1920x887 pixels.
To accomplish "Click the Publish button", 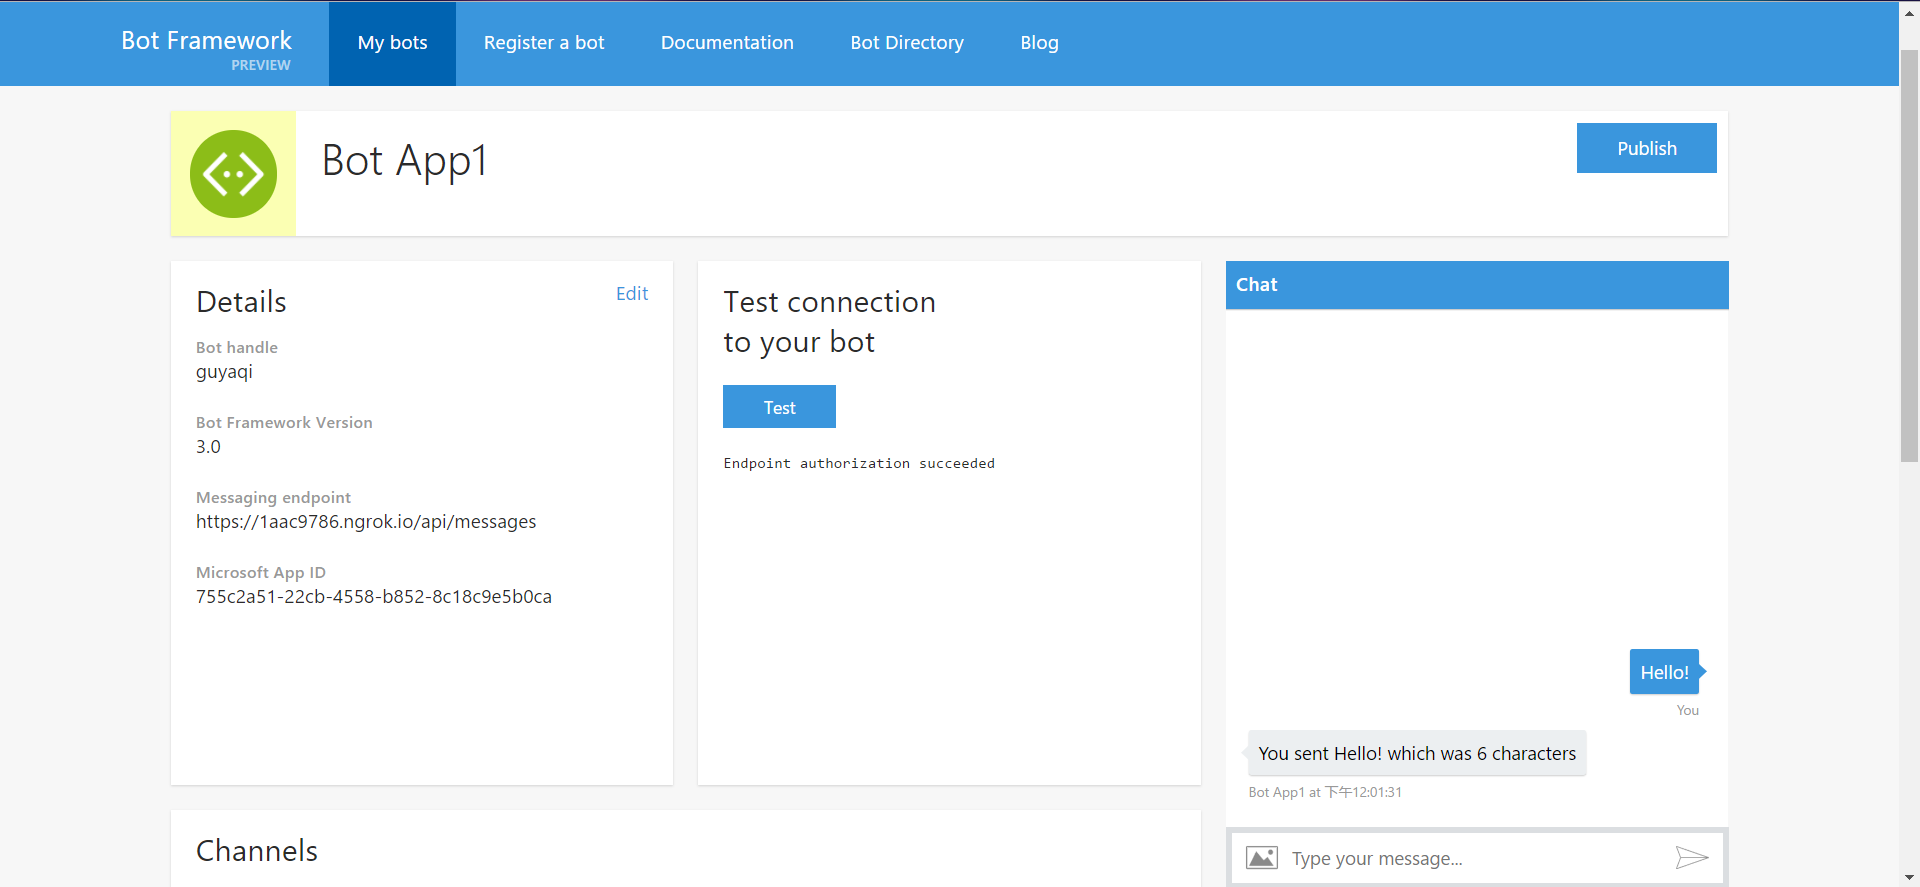I will coord(1646,148).
